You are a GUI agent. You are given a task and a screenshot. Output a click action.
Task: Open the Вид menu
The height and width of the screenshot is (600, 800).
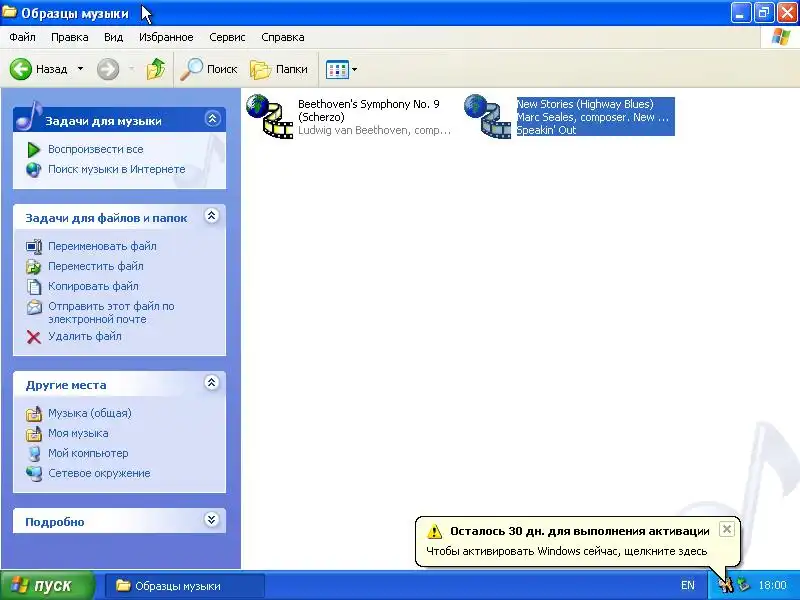(113, 37)
